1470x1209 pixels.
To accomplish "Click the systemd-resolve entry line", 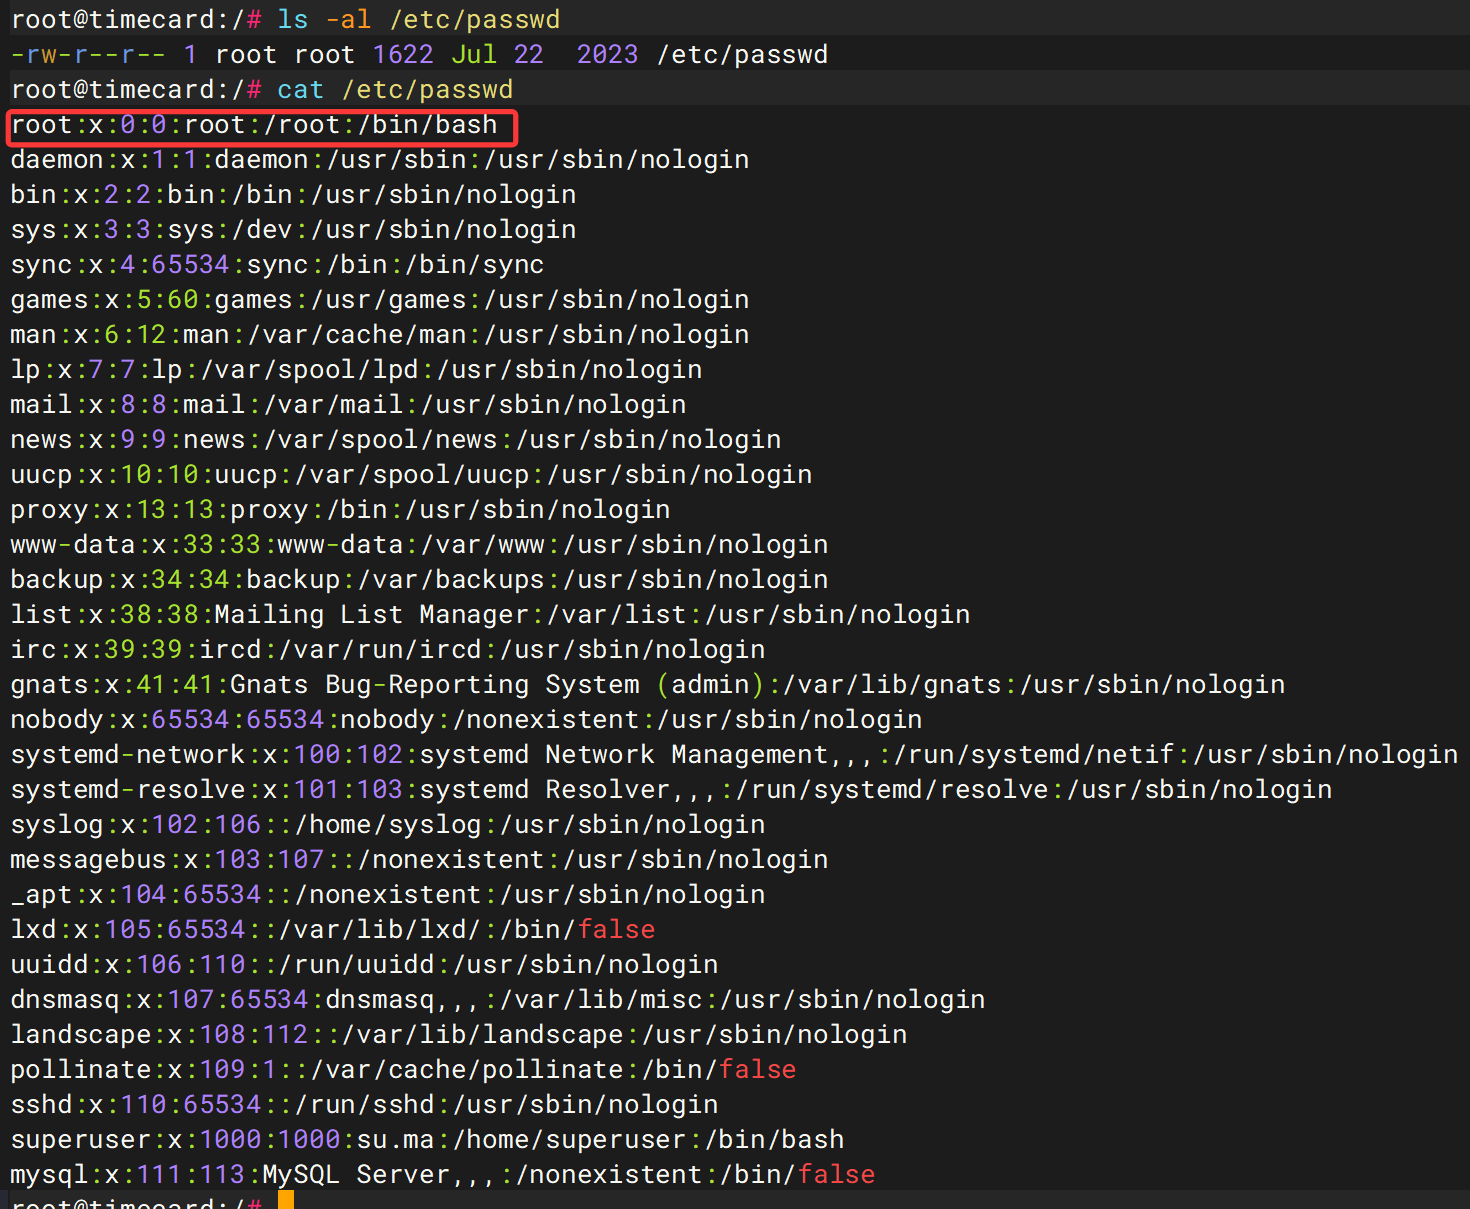I will pos(672,789).
